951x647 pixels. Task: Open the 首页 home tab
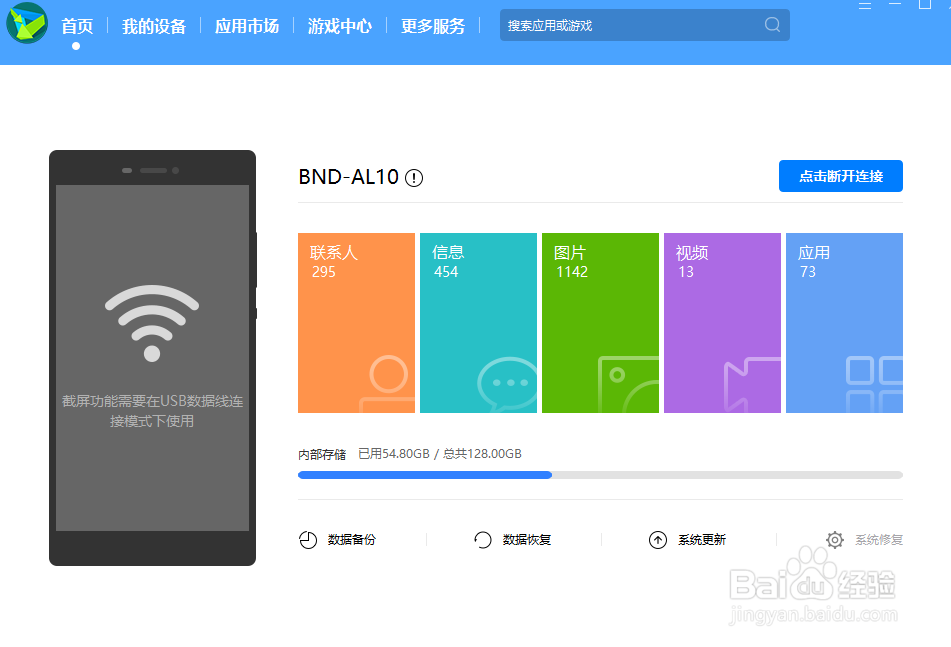click(x=77, y=26)
